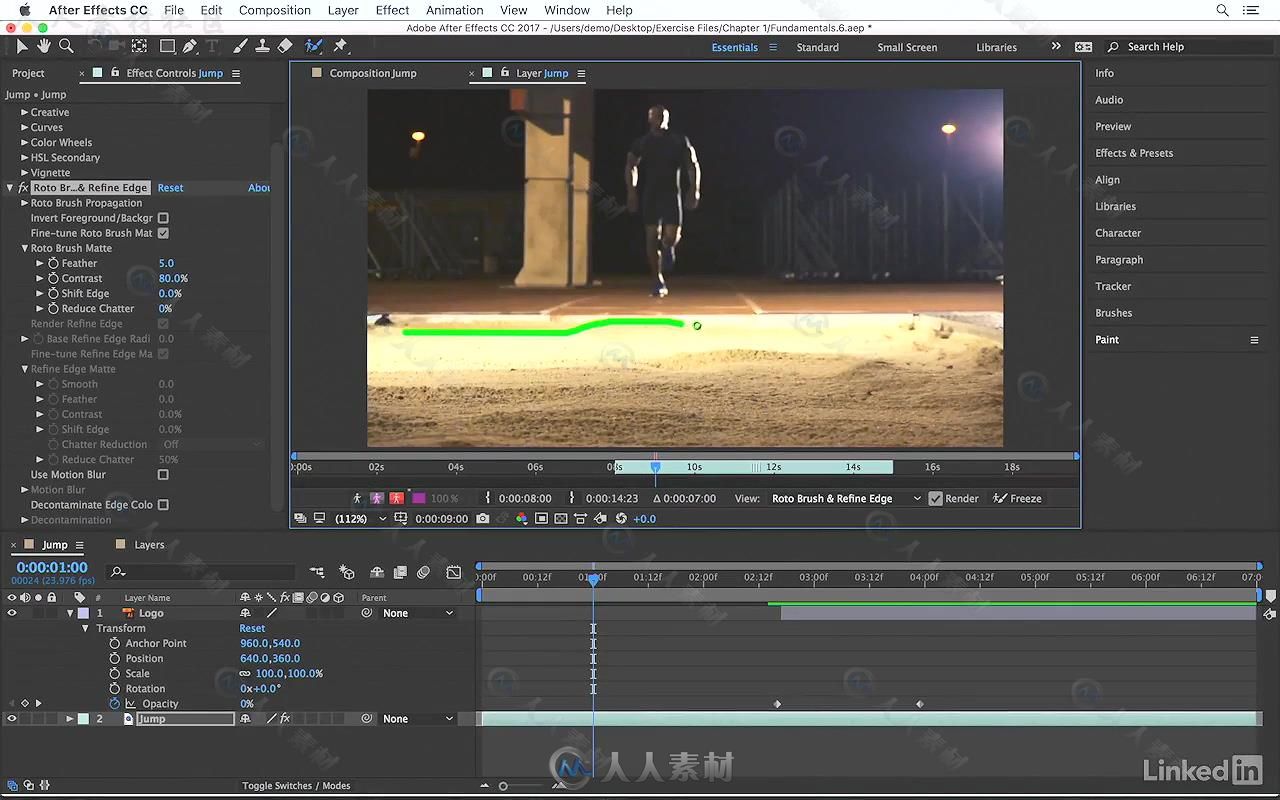Enable Use Motion Blur checkbox

point(163,475)
